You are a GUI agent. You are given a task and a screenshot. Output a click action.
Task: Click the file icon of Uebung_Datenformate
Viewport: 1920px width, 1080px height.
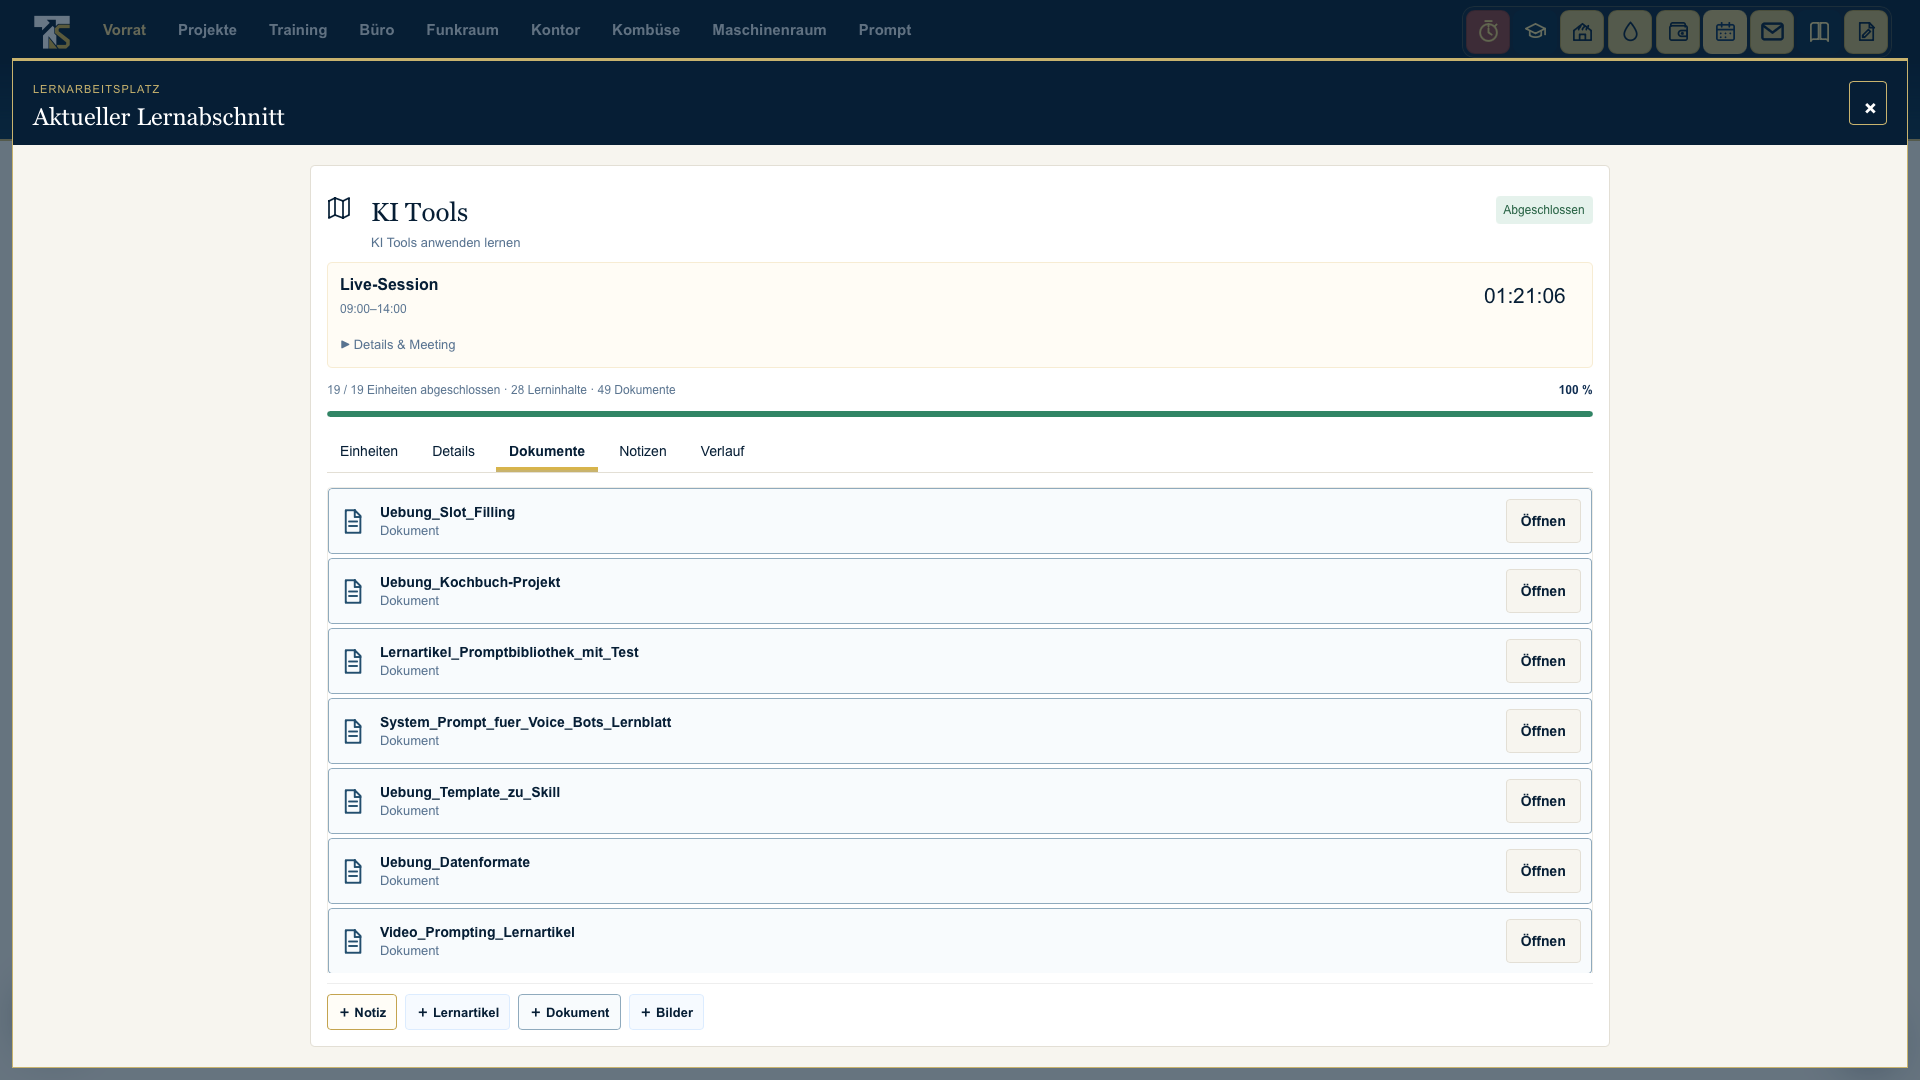pyautogui.click(x=353, y=871)
